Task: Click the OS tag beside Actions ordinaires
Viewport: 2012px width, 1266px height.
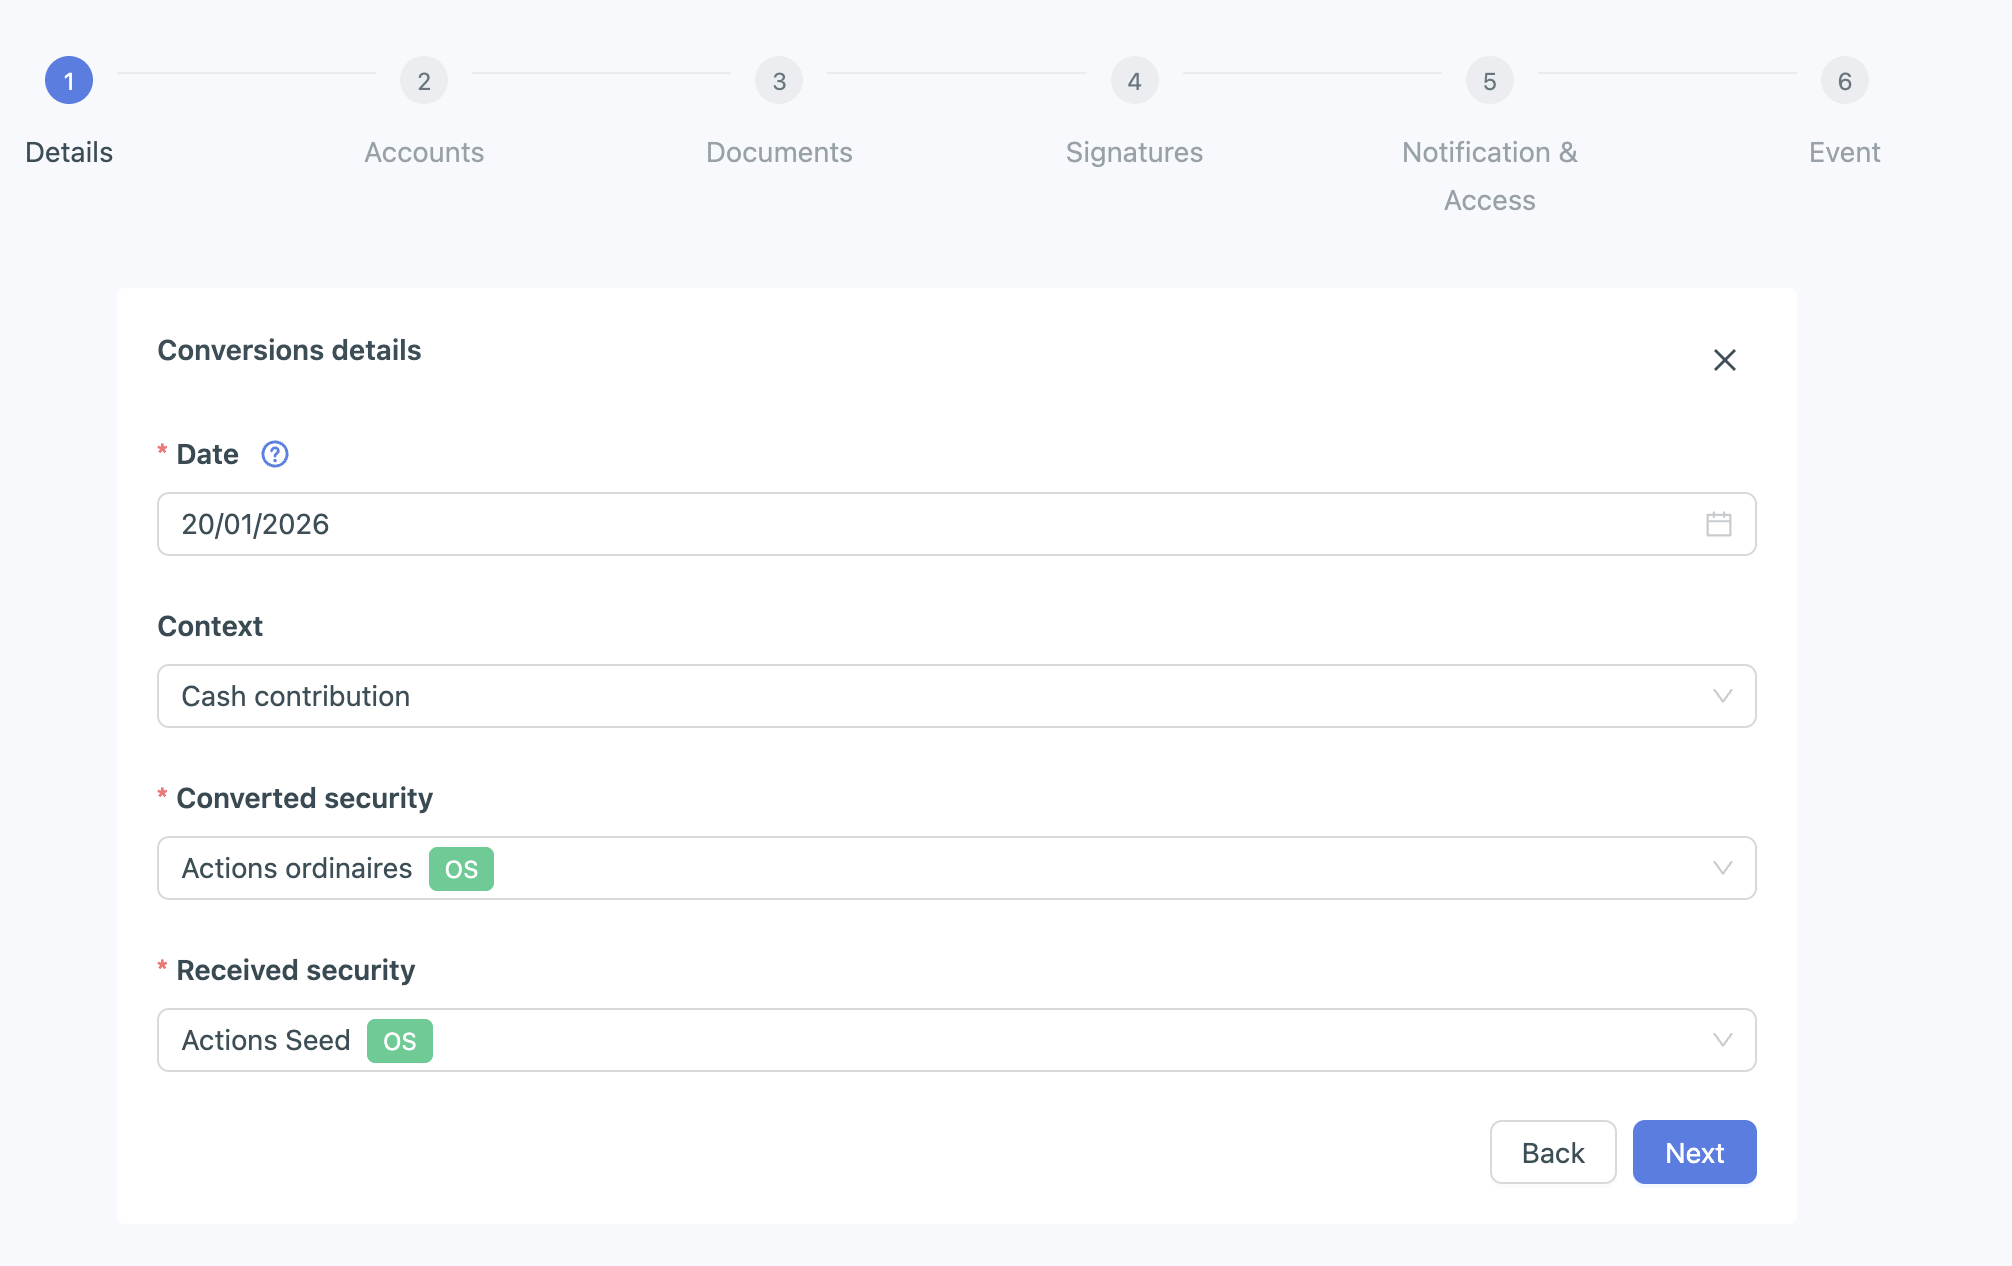Action: tap(461, 869)
